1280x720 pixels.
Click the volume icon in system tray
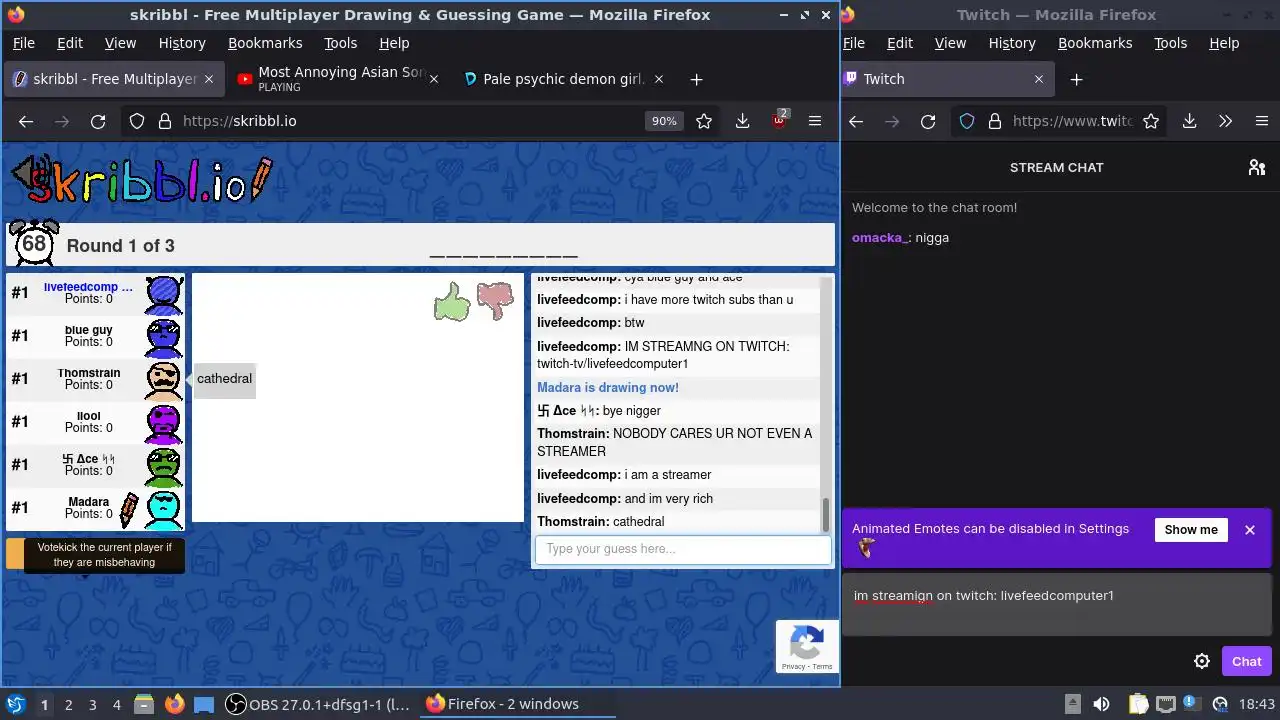click(1101, 704)
